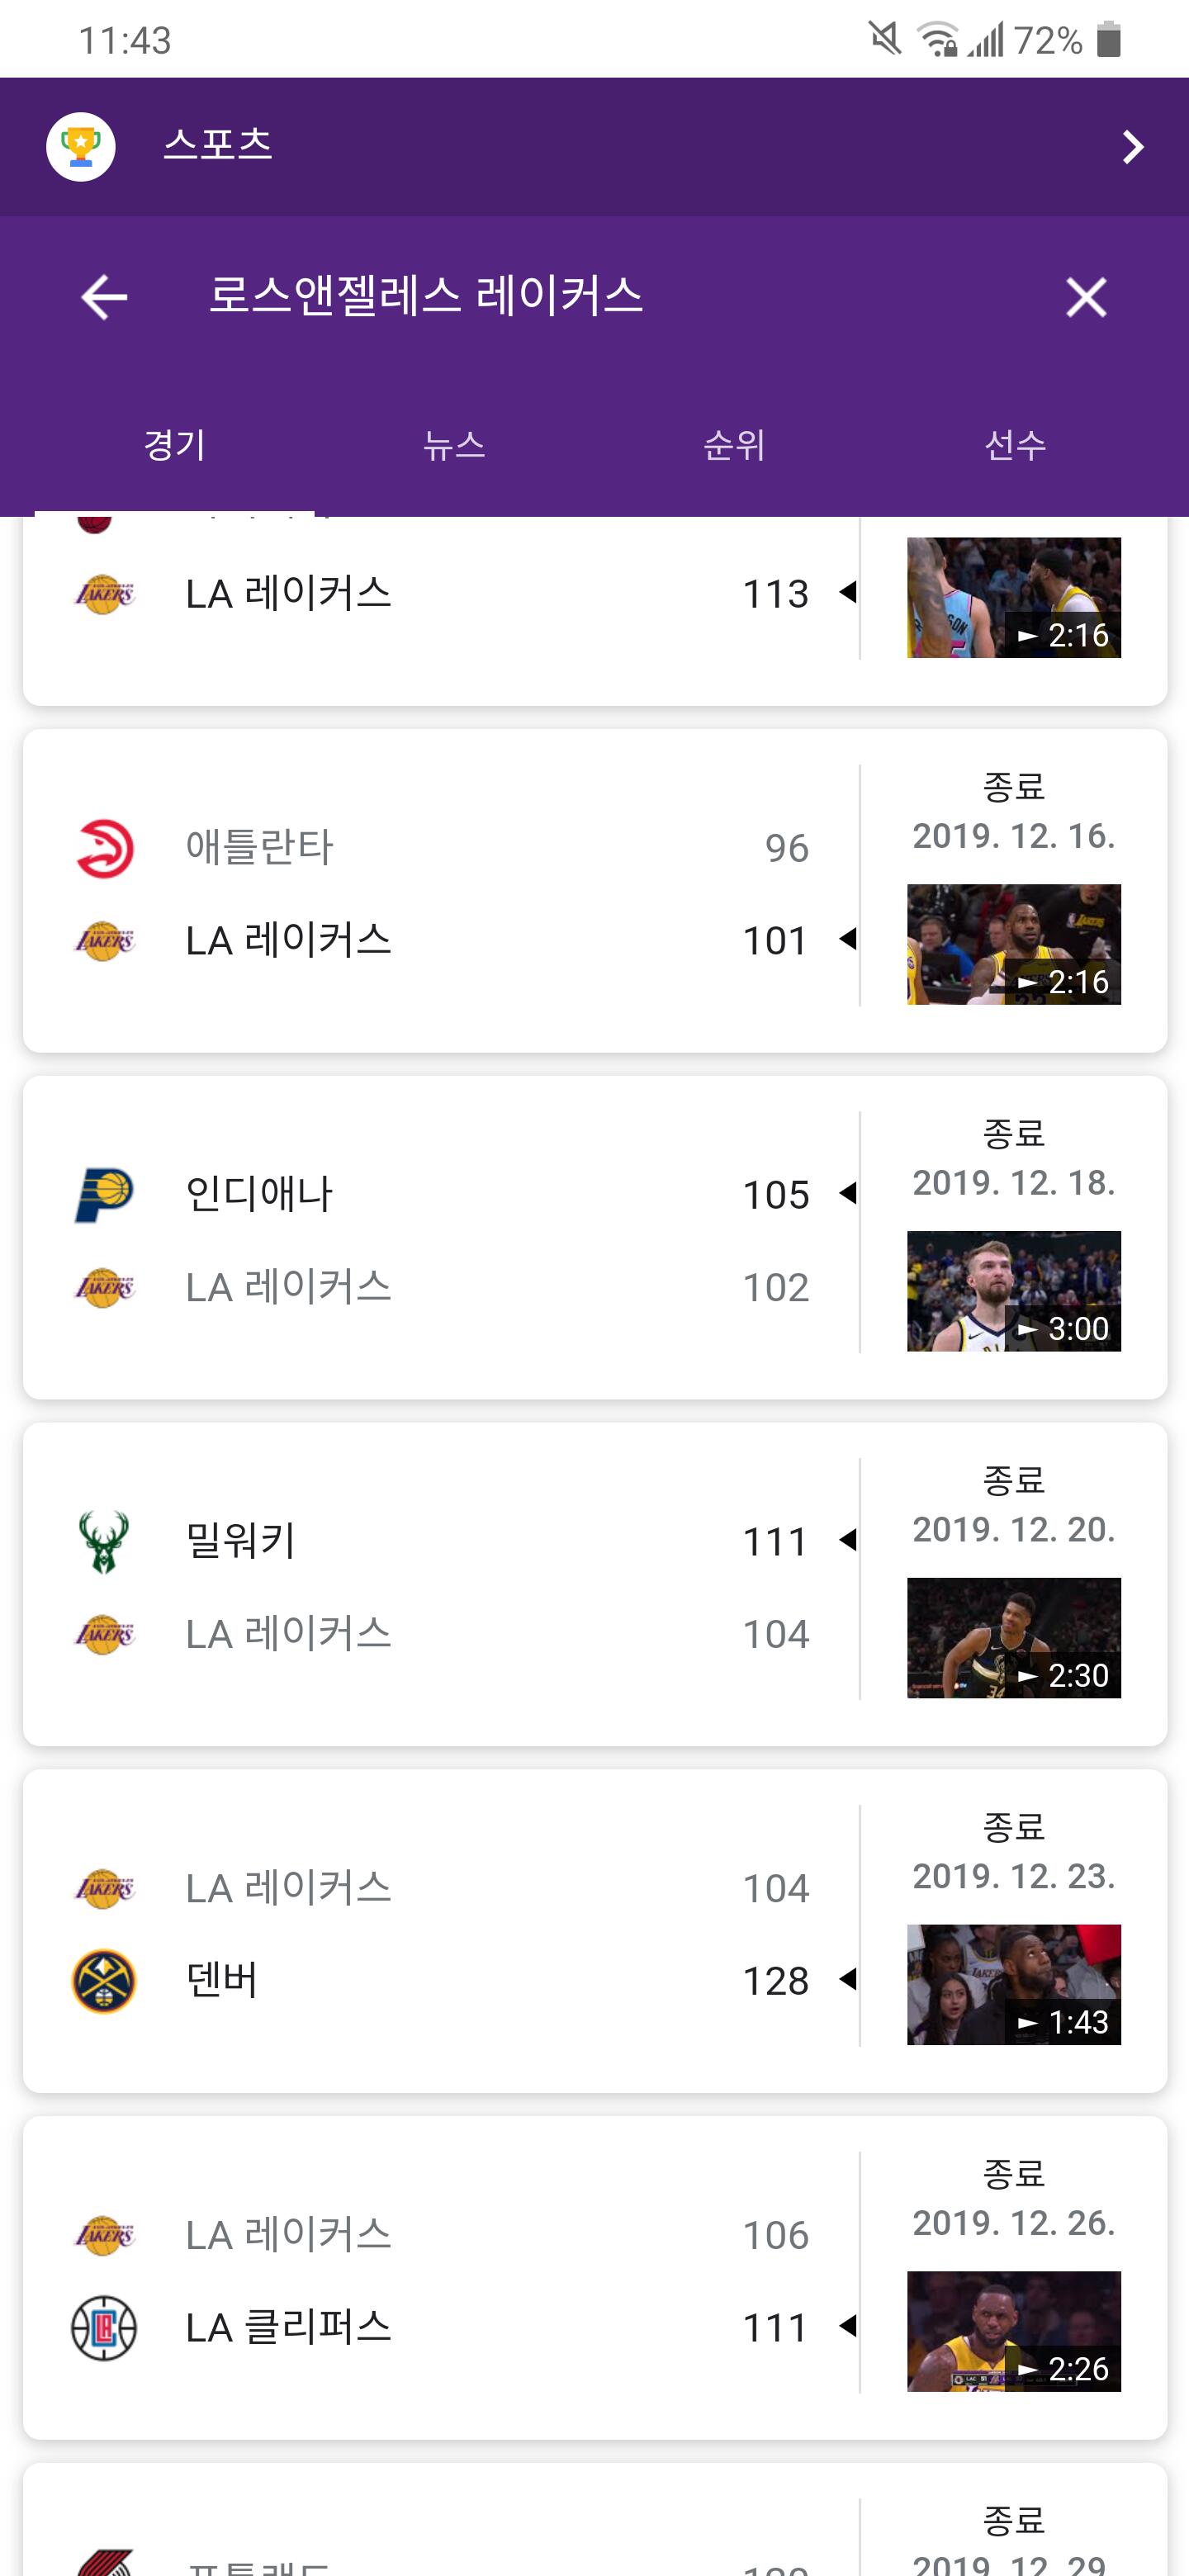Play the Clippers game 2:26 highlight
This screenshot has height=2576, width=1189.
pos(1013,2332)
